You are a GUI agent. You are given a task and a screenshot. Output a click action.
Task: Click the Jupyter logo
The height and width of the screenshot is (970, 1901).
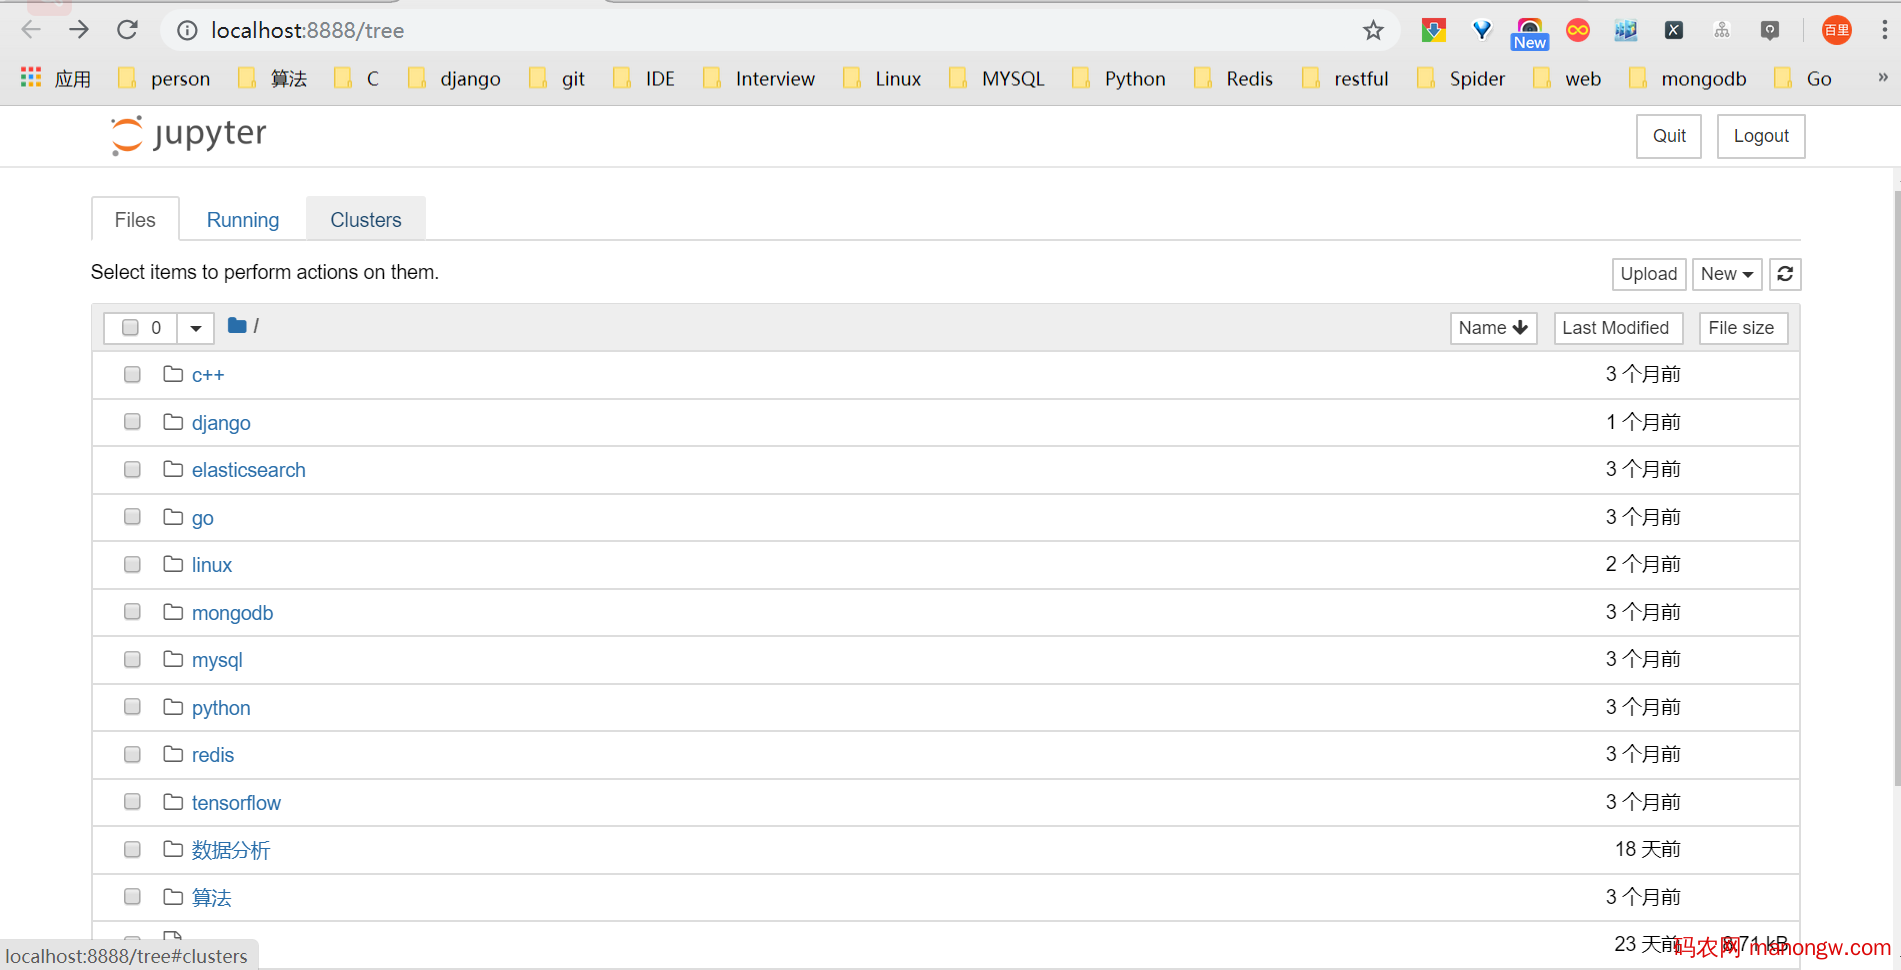coord(187,134)
